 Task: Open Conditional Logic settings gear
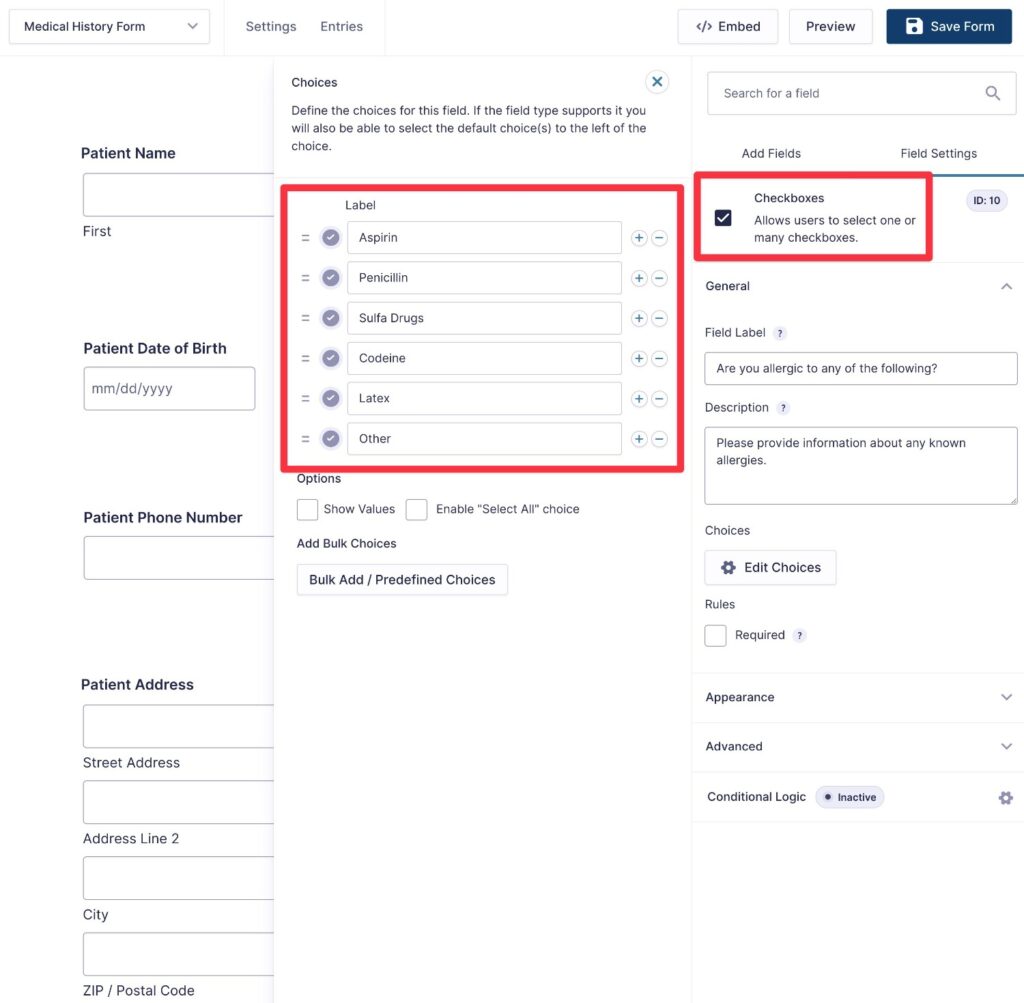click(1005, 797)
